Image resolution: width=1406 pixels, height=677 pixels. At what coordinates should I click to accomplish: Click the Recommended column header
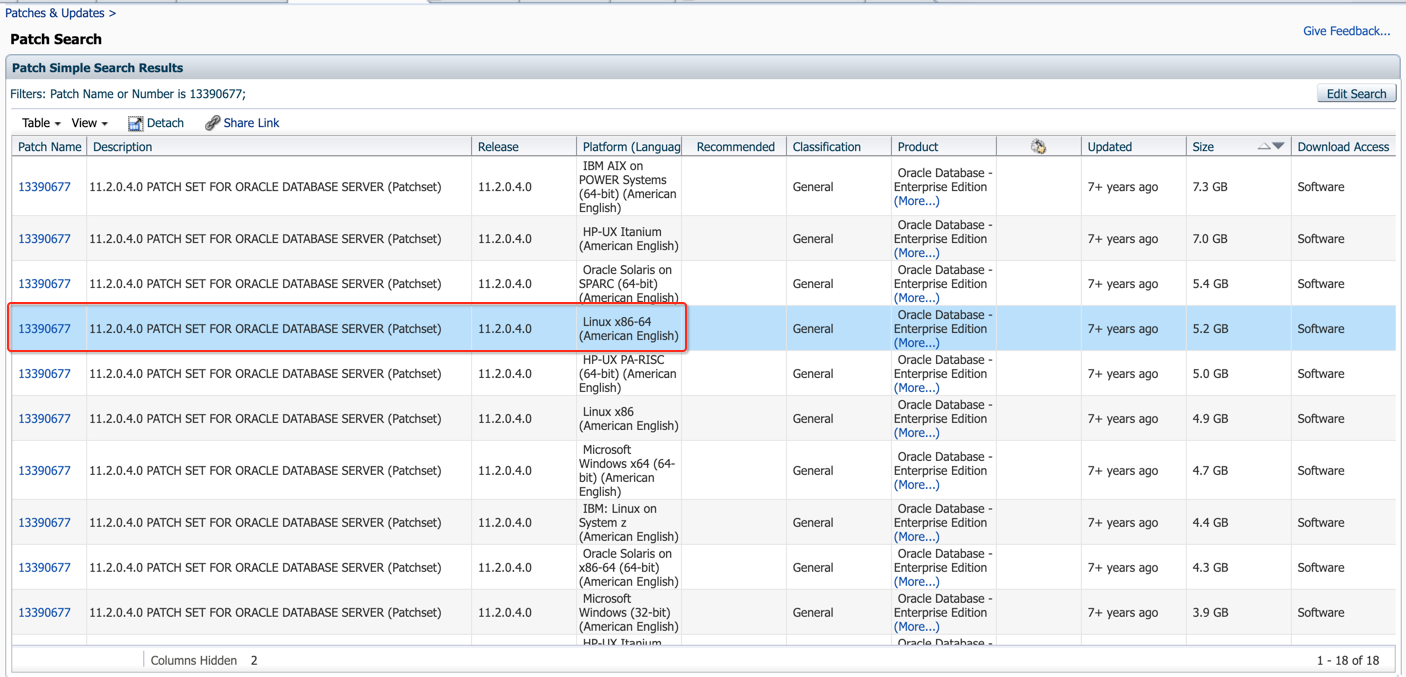coord(736,147)
